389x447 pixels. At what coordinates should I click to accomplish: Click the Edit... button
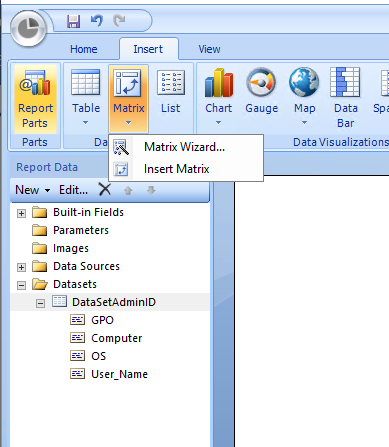[73, 190]
